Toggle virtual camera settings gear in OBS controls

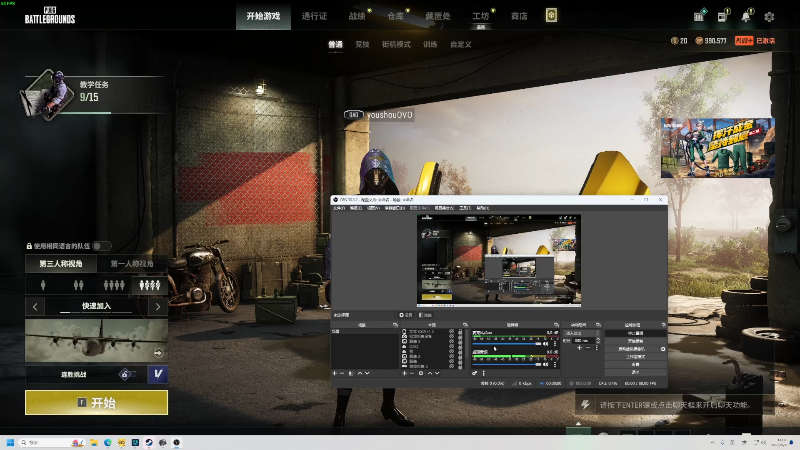click(x=663, y=349)
